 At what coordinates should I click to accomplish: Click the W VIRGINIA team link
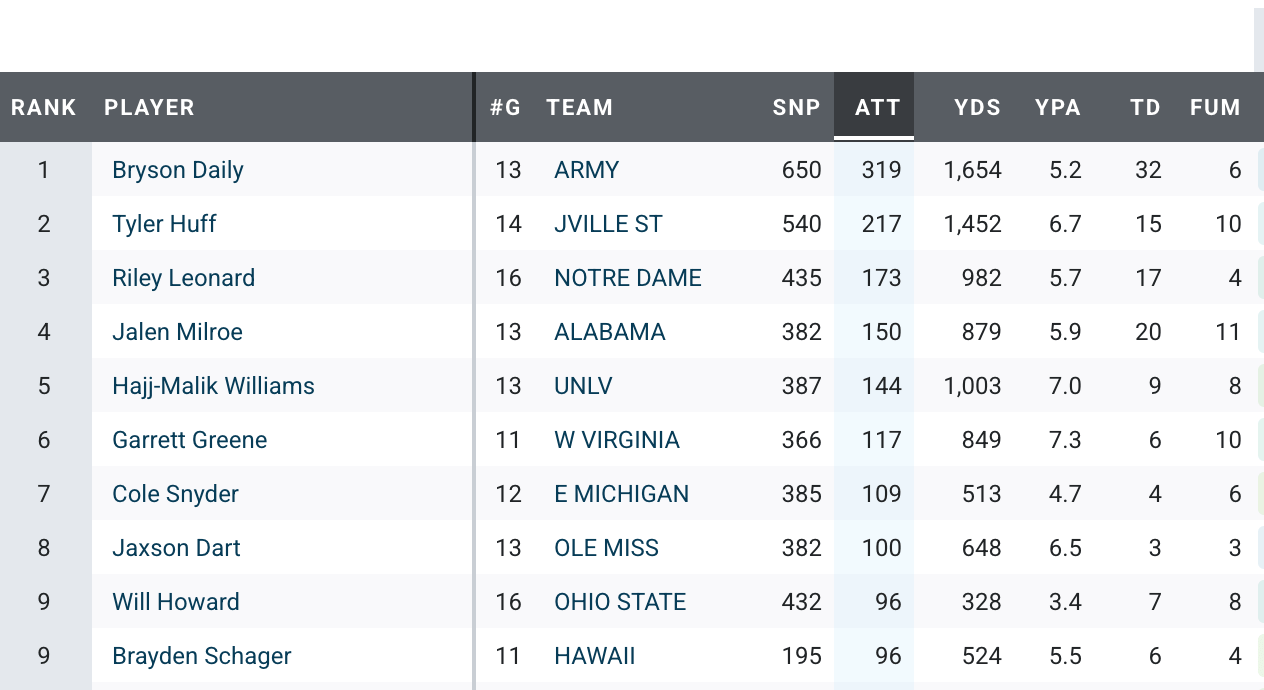[617, 440]
